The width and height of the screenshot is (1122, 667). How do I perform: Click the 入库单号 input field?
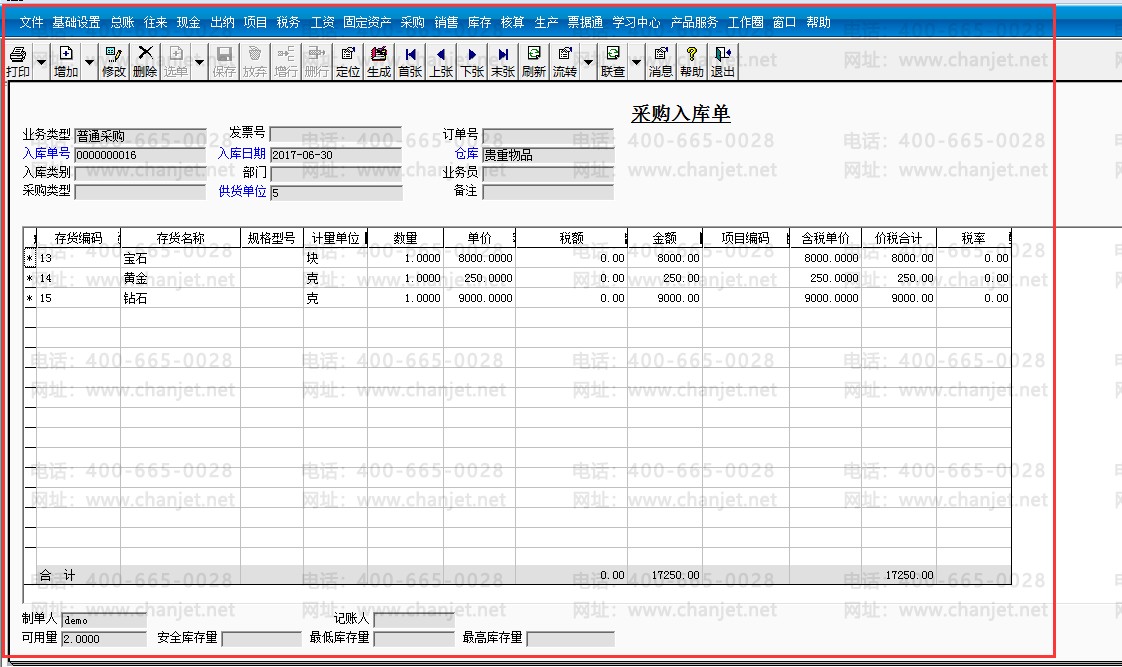coord(138,155)
